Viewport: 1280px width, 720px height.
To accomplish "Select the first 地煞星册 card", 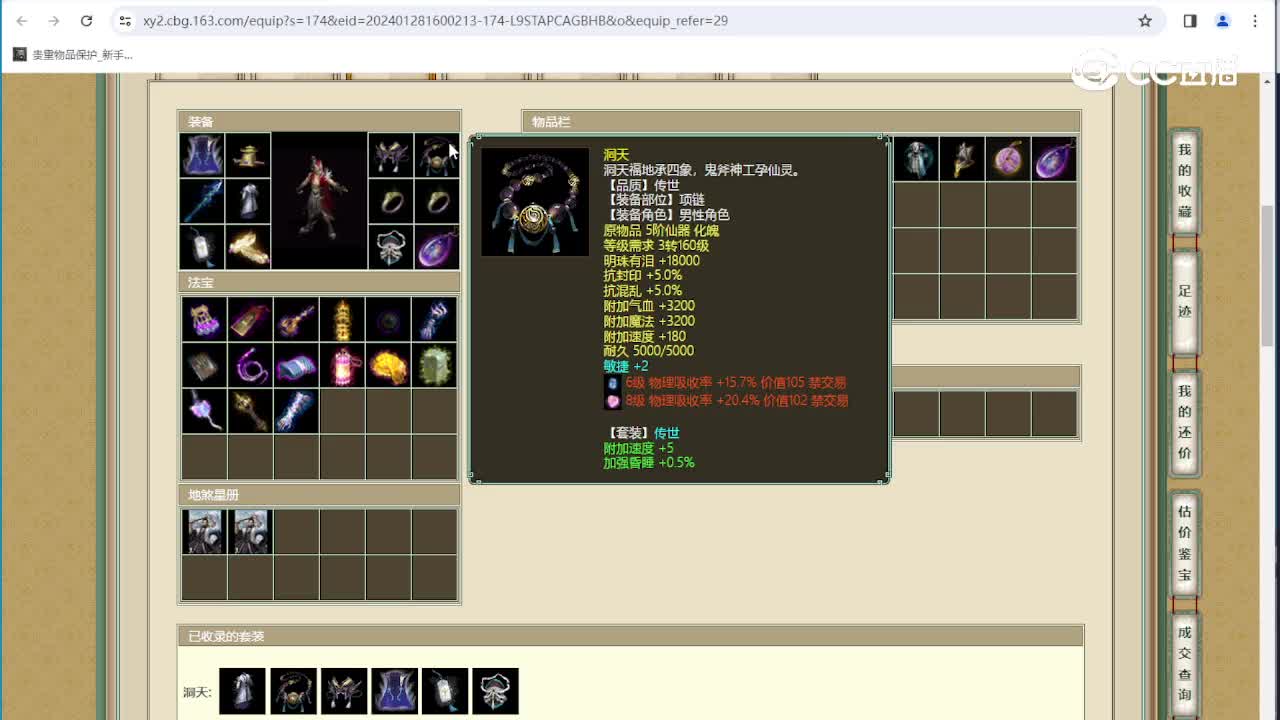I will pos(204,532).
